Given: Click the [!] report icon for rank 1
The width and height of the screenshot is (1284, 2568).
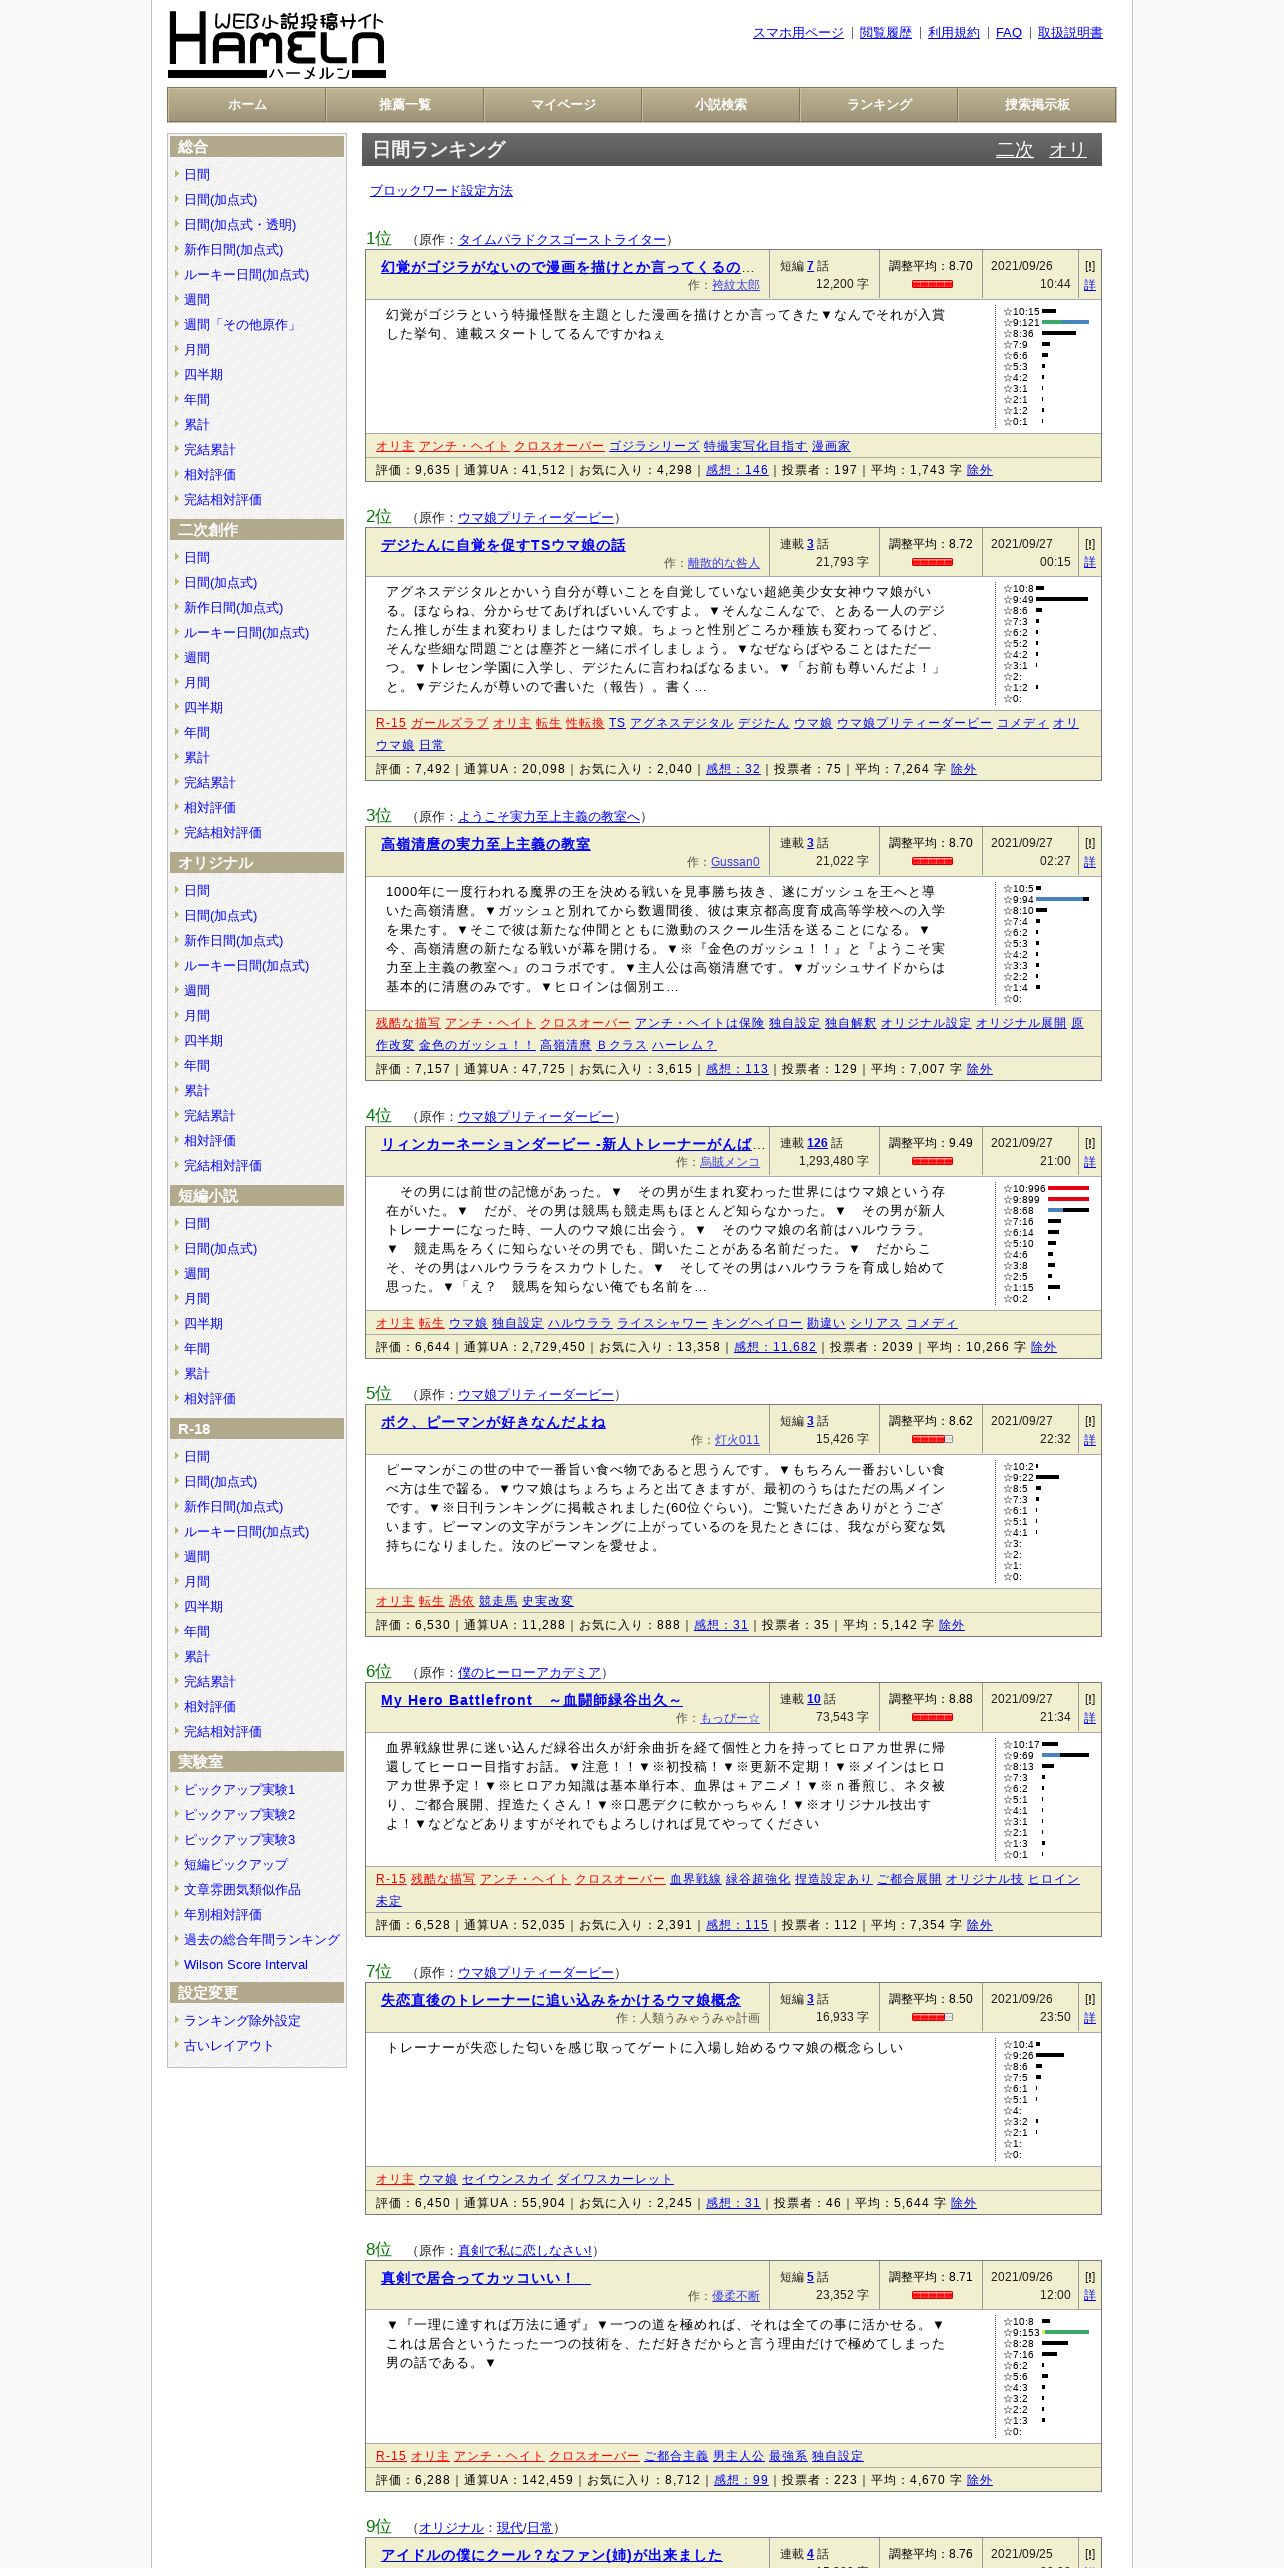Looking at the screenshot, I should [x=1090, y=267].
